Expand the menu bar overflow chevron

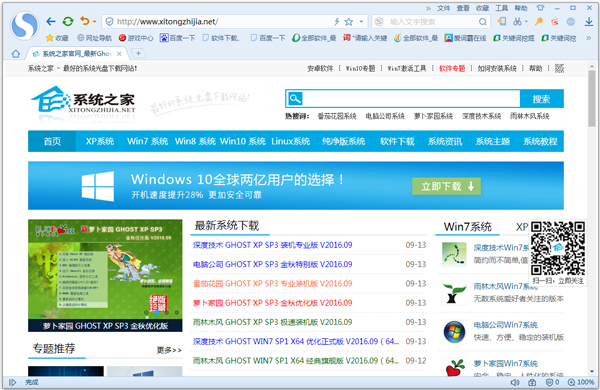(x=428, y=8)
